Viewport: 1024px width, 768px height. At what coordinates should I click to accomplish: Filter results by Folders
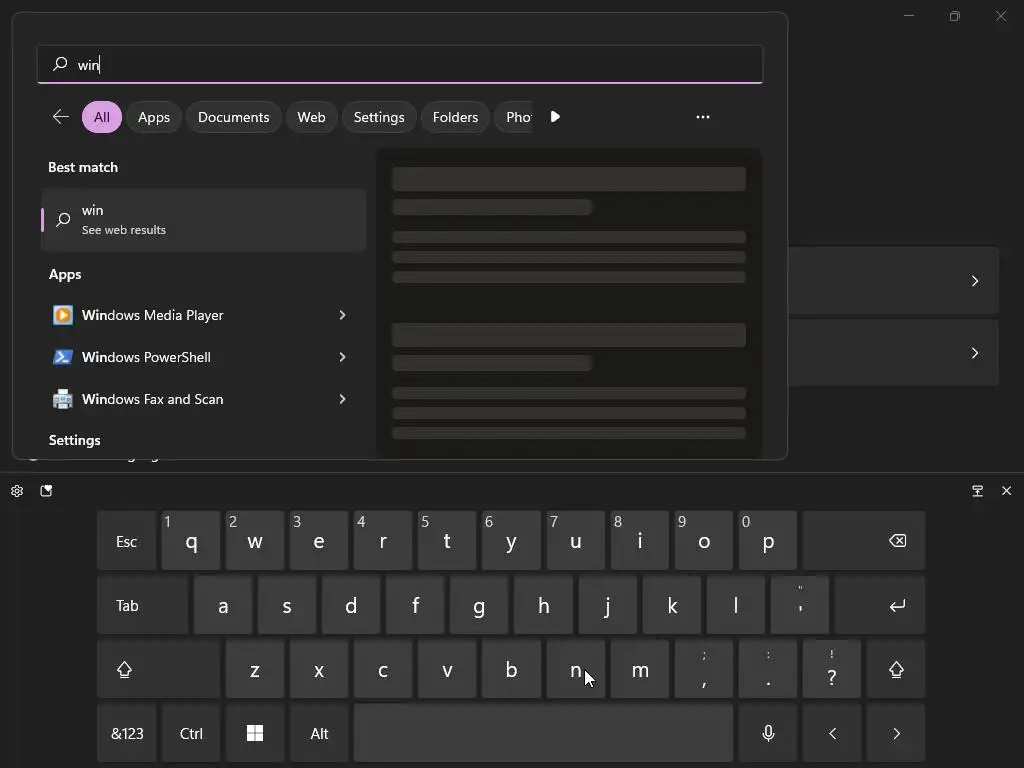(455, 117)
